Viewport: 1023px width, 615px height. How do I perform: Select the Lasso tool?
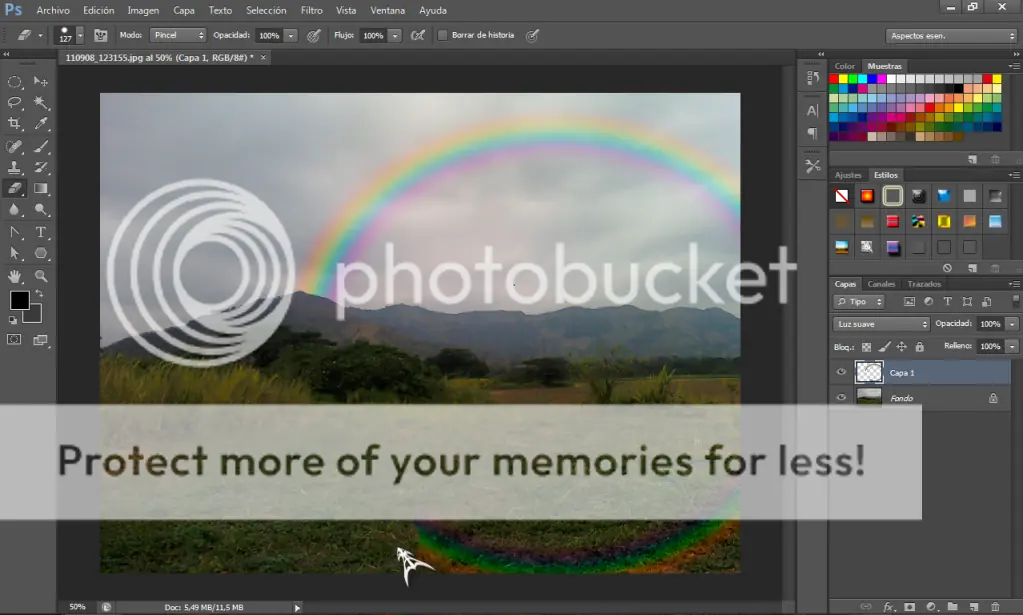click(14, 102)
